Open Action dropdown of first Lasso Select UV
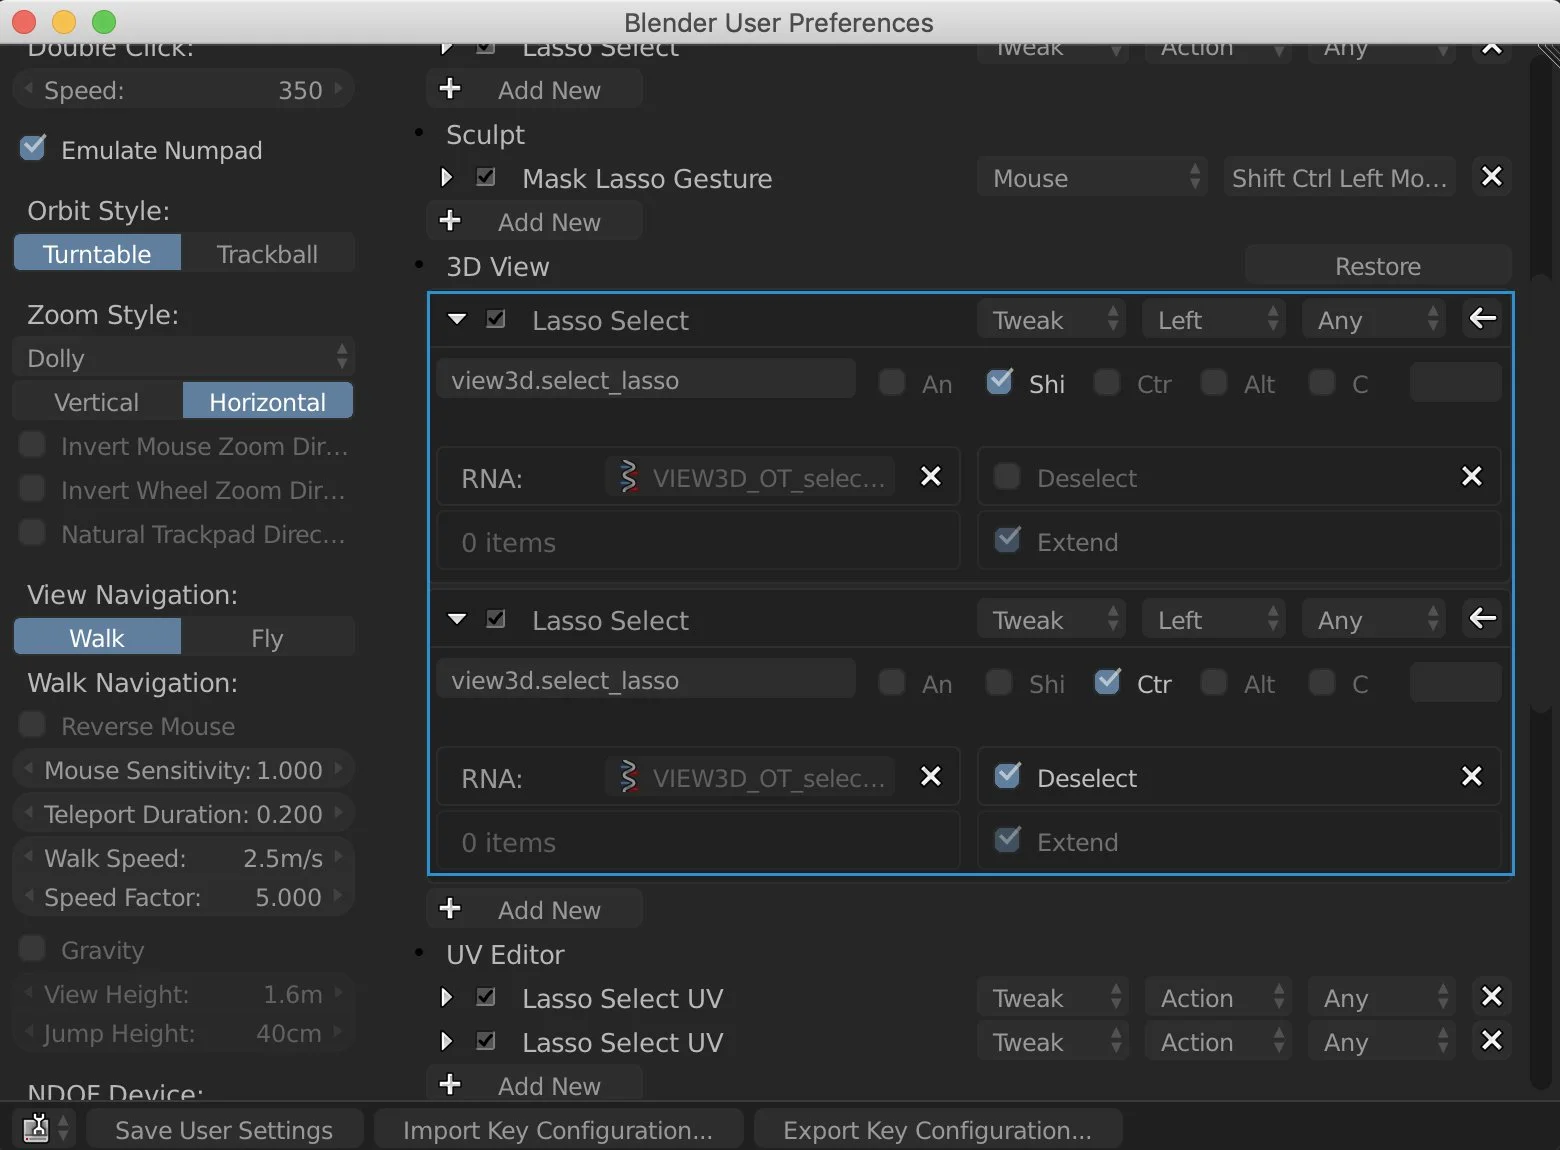1560x1150 pixels. coord(1218,998)
